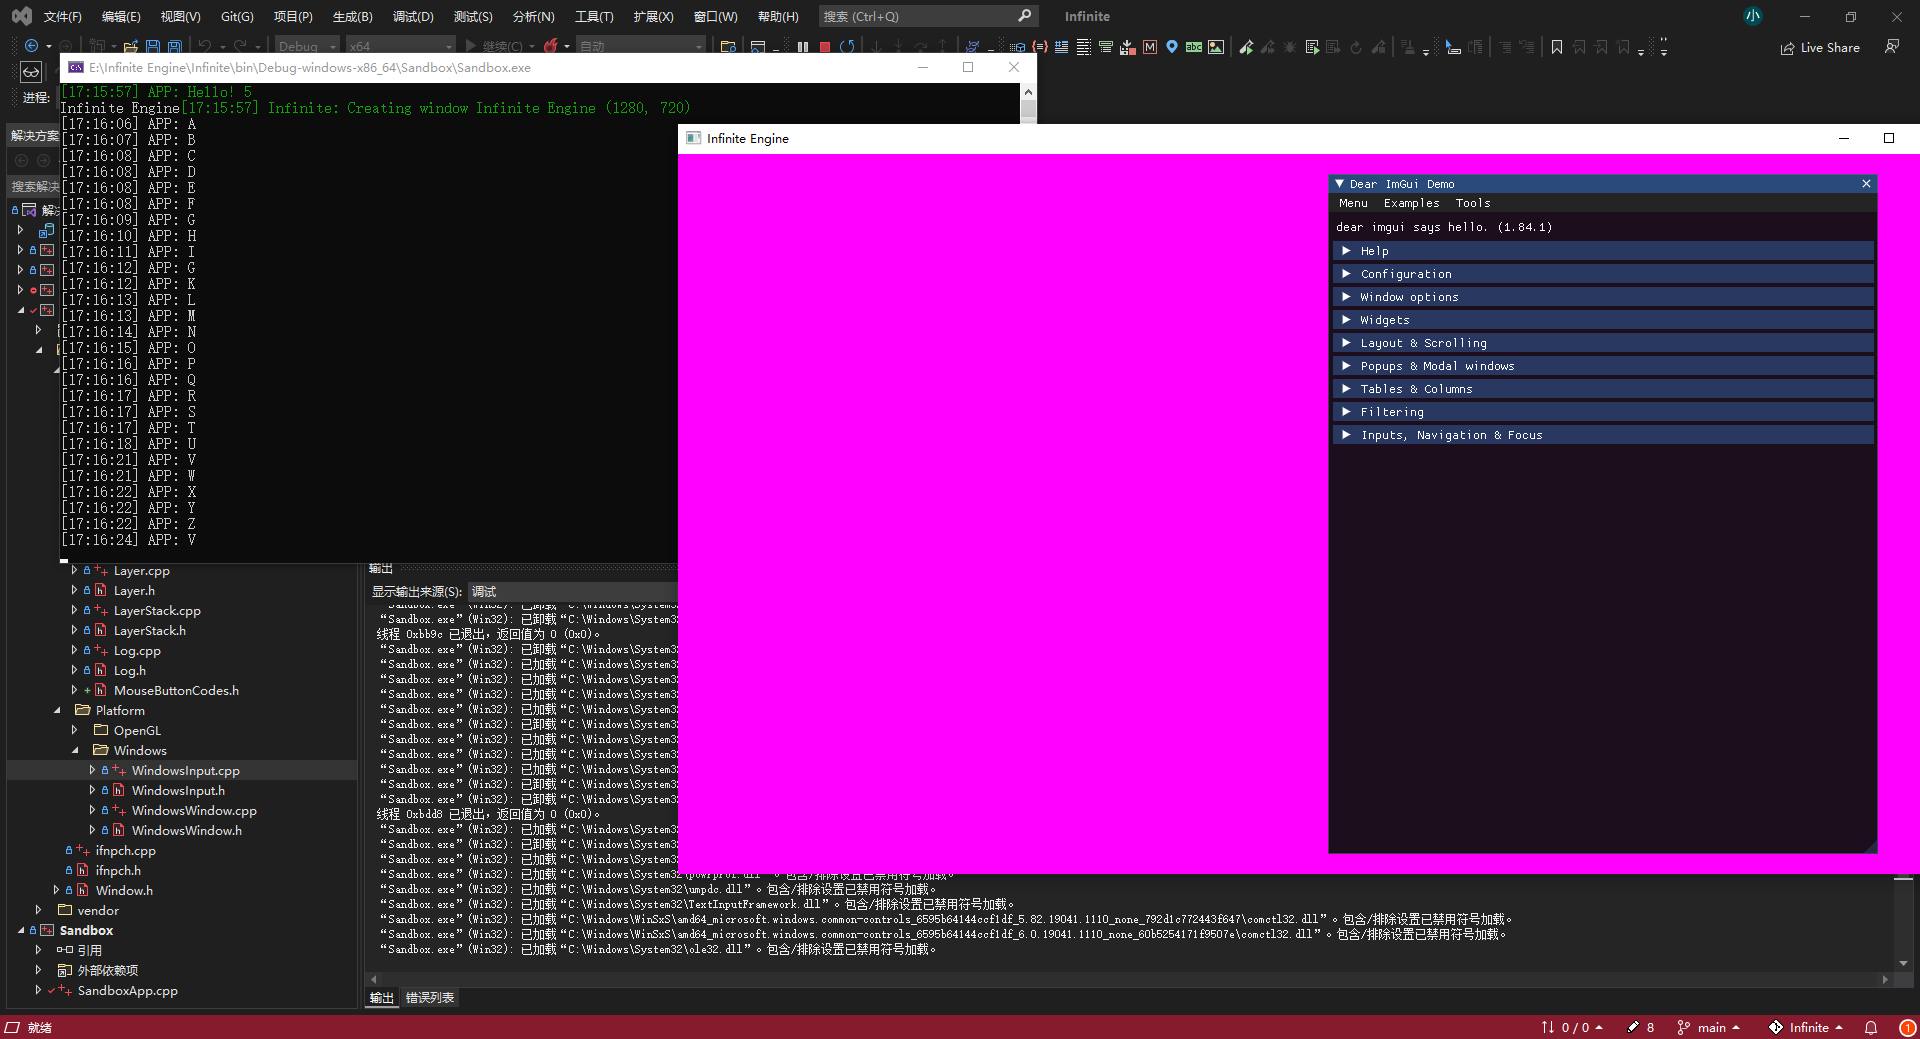Image resolution: width=1920 pixels, height=1039 pixels.
Task: Collapse the Sandbox project tree node
Action: click(x=21, y=931)
